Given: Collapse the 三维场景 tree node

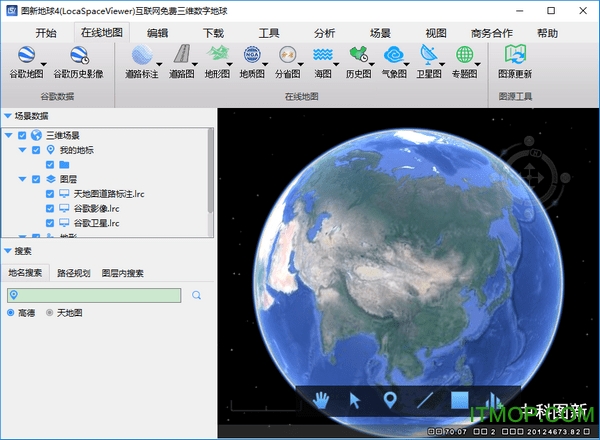Looking at the screenshot, I should click(x=8, y=135).
